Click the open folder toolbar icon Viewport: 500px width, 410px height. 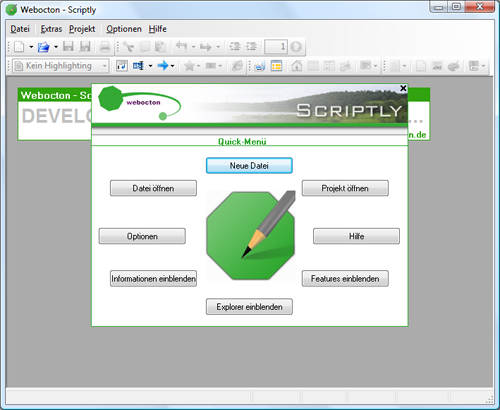tap(44, 47)
